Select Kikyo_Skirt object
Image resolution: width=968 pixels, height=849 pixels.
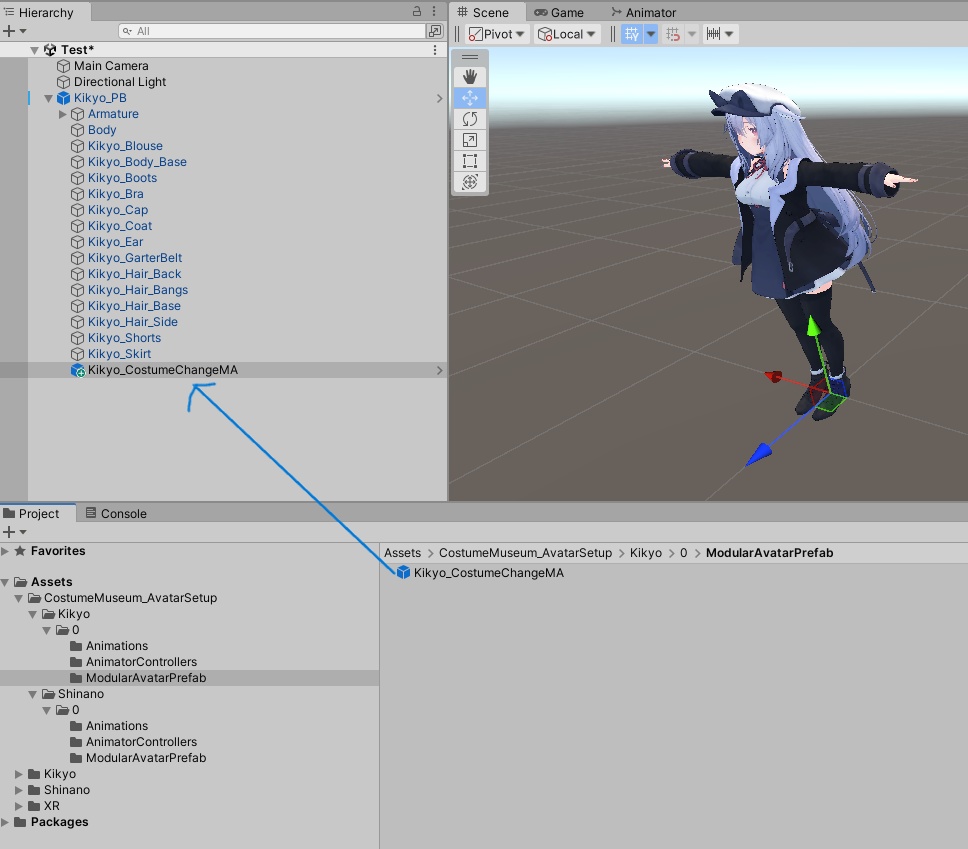pyautogui.click(x=119, y=354)
